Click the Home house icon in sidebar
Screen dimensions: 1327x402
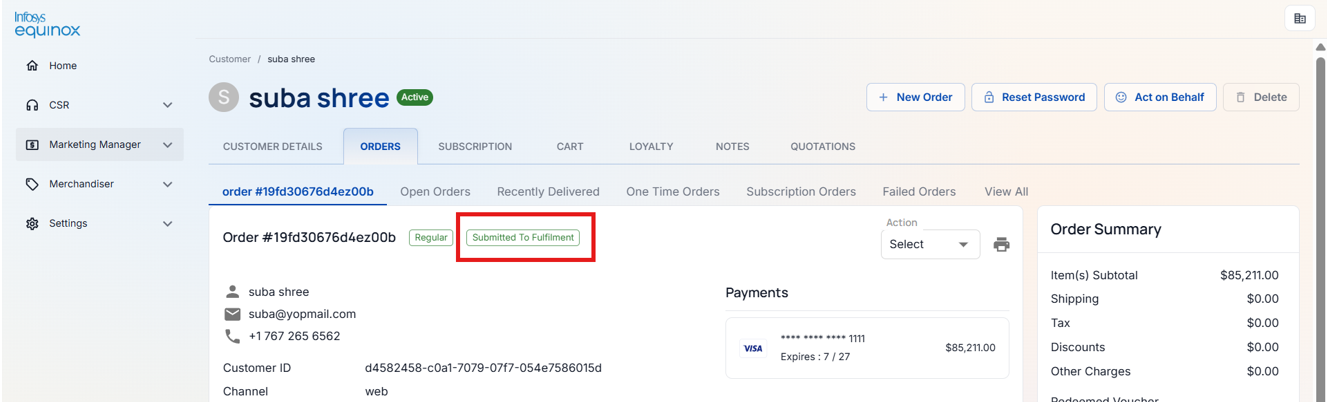pos(32,66)
